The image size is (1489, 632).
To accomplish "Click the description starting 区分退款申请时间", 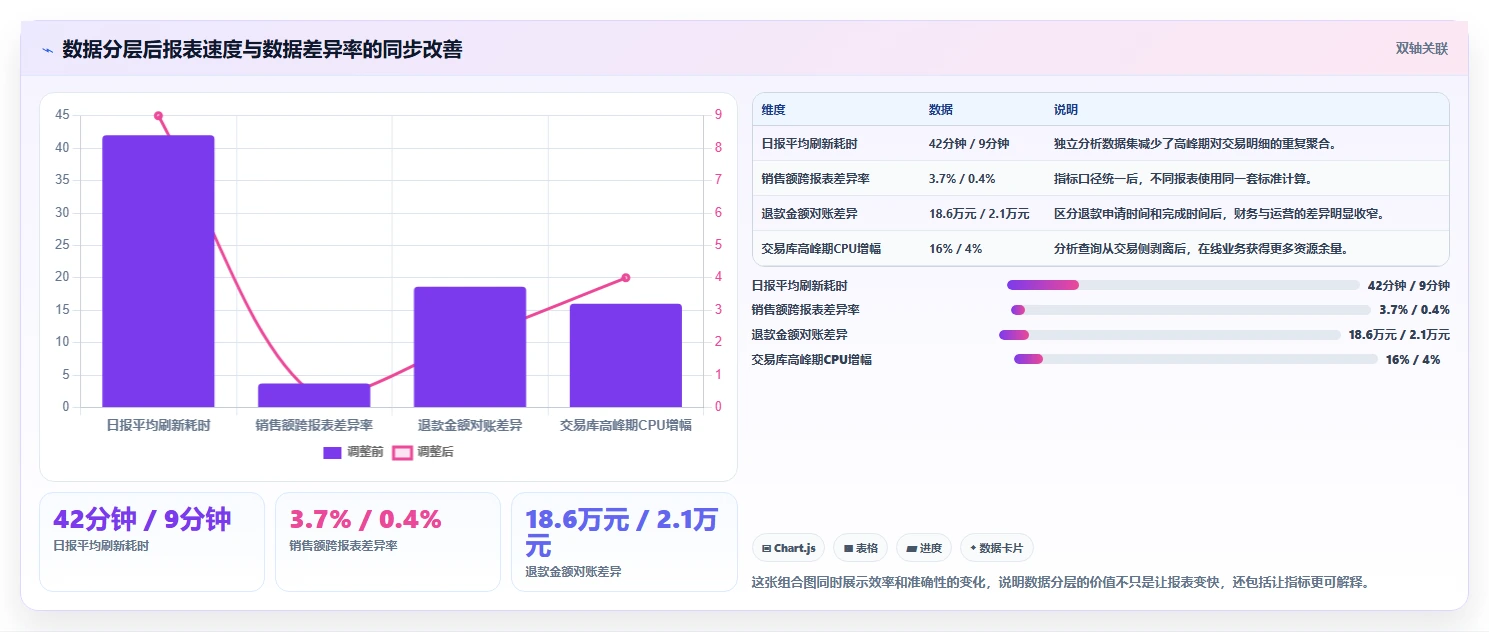I will coord(1219,214).
